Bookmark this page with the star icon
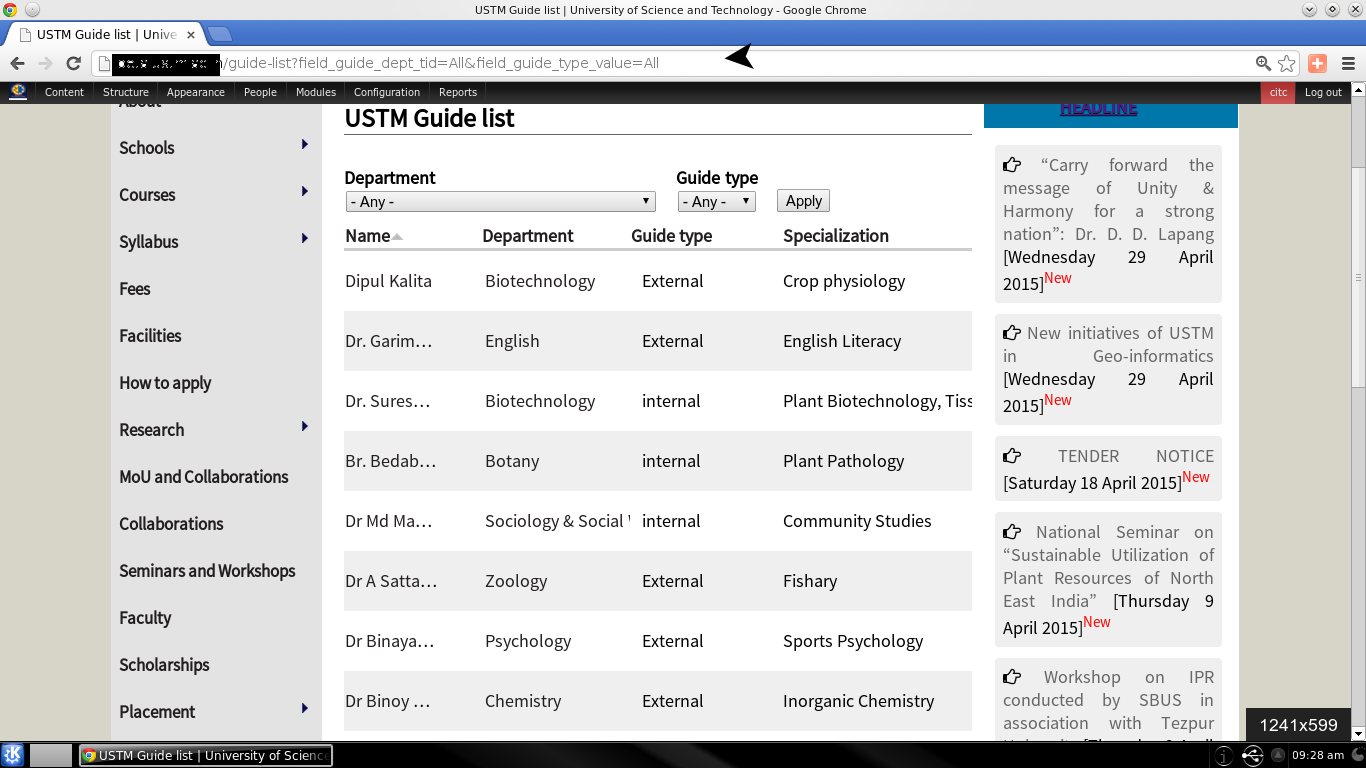1366x768 pixels. click(x=1287, y=63)
